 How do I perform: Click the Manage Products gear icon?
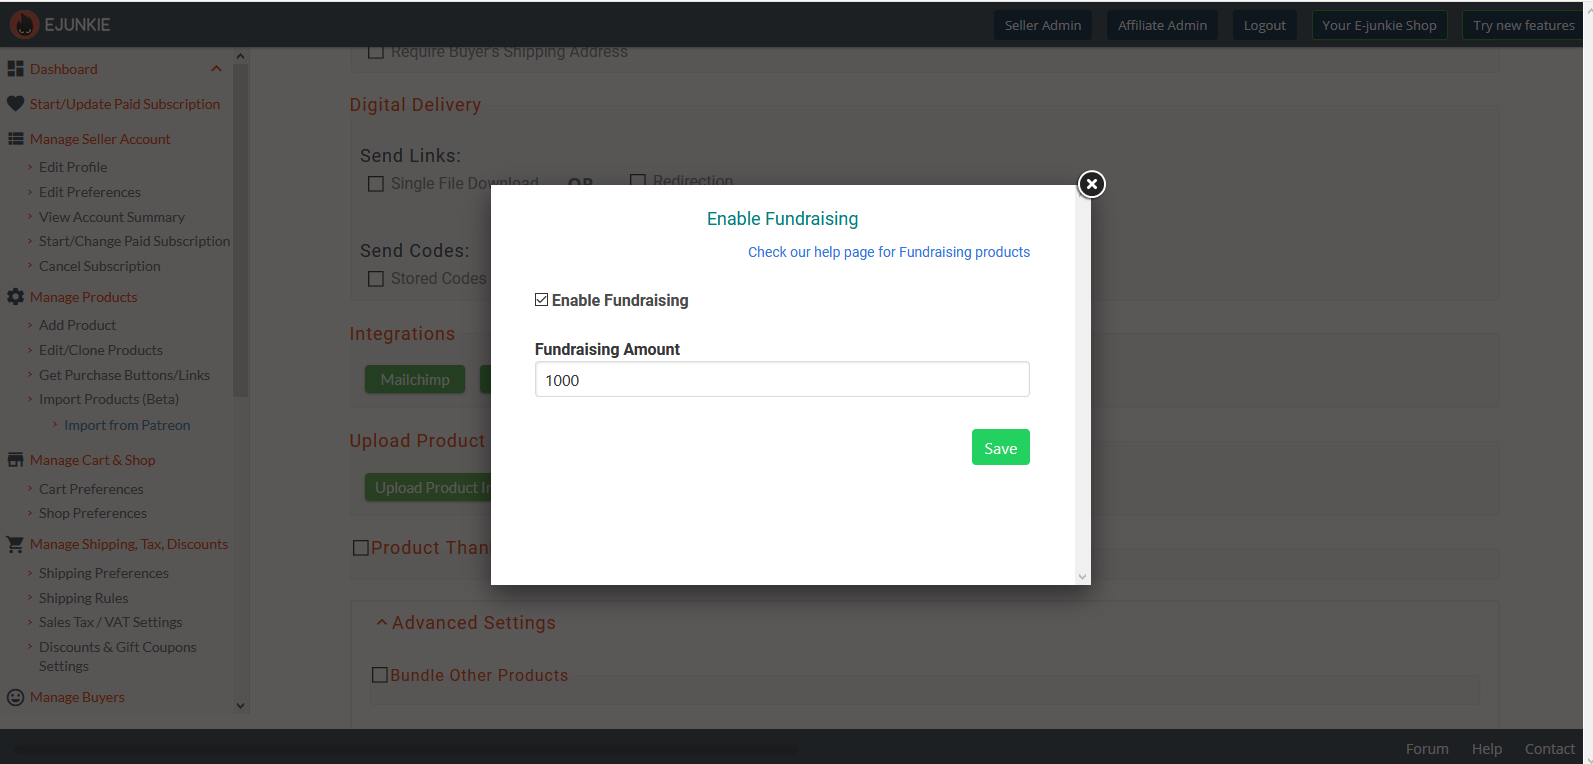(16, 297)
